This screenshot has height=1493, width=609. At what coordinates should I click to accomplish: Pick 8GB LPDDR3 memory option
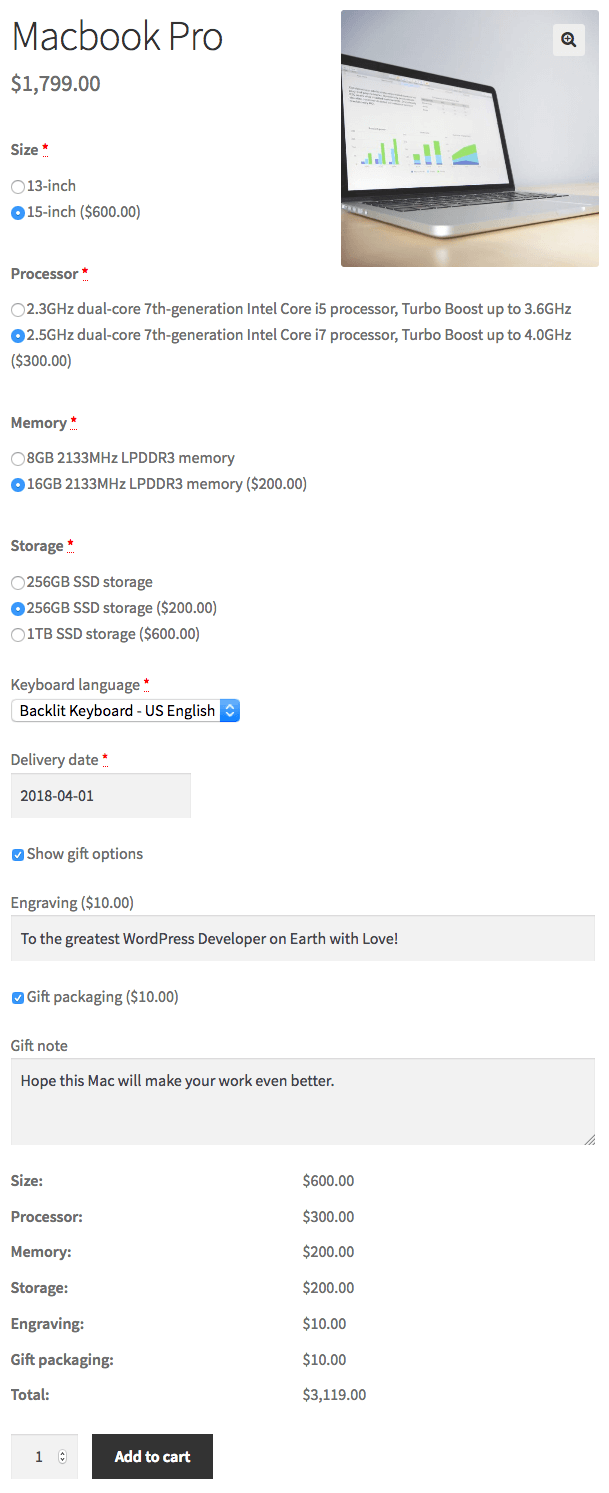tap(18, 459)
